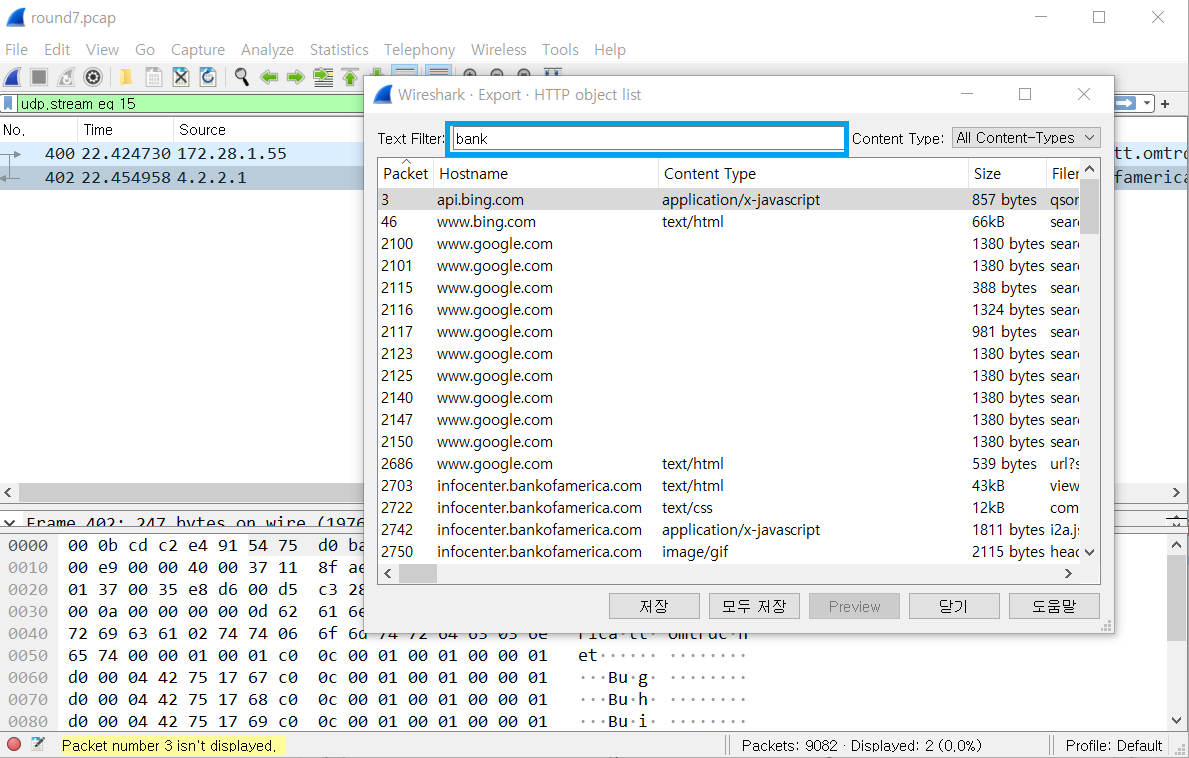Image resolution: width=1189 pixels, height=758 pixels.
Task: Click the 닫기 (Close) button
Action: [954, 606]
